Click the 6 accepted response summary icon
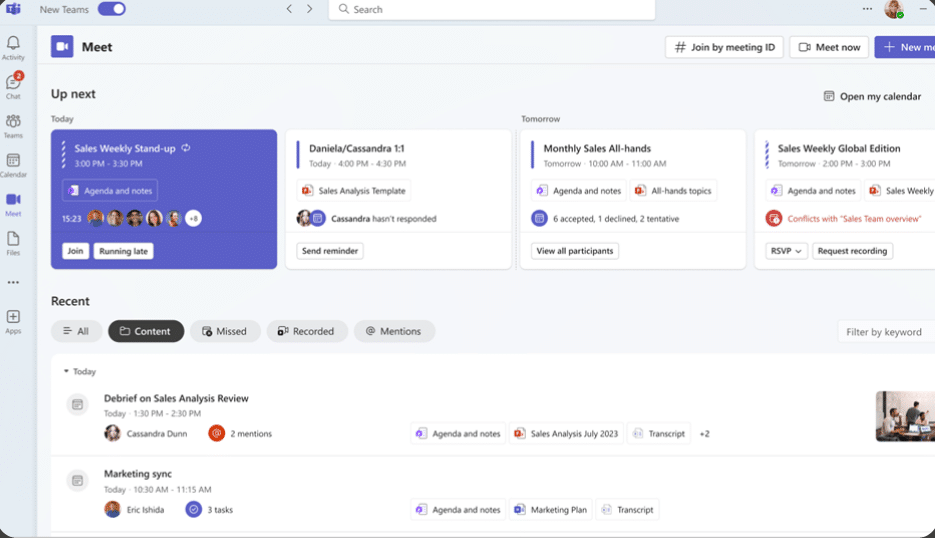The image size is (935, 538). pos(539,218)
